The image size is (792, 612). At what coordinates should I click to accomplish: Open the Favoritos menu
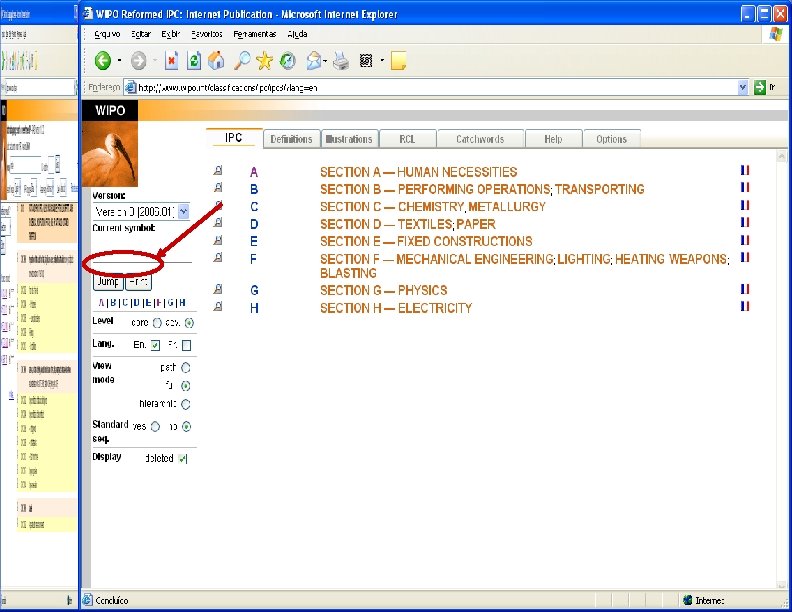pos(207,34)
